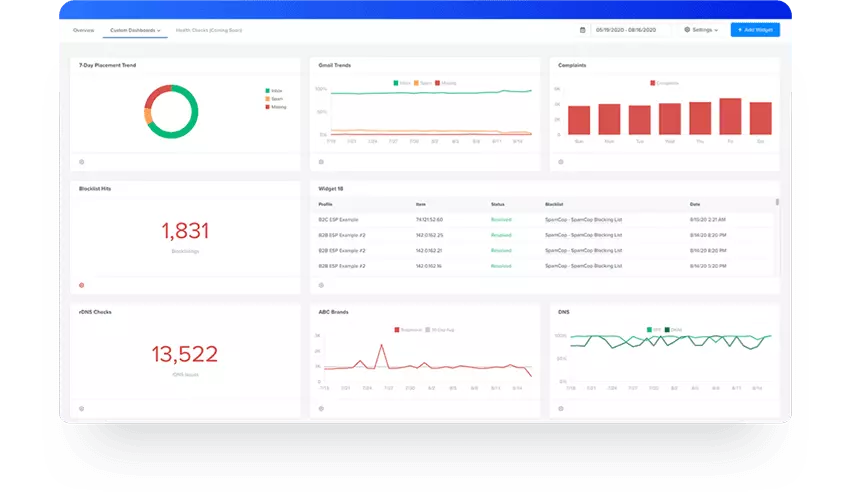852x492 pixels.
Task: Toggle the Inbox series in Gmail Trends legend
Action: coord(401,83)
